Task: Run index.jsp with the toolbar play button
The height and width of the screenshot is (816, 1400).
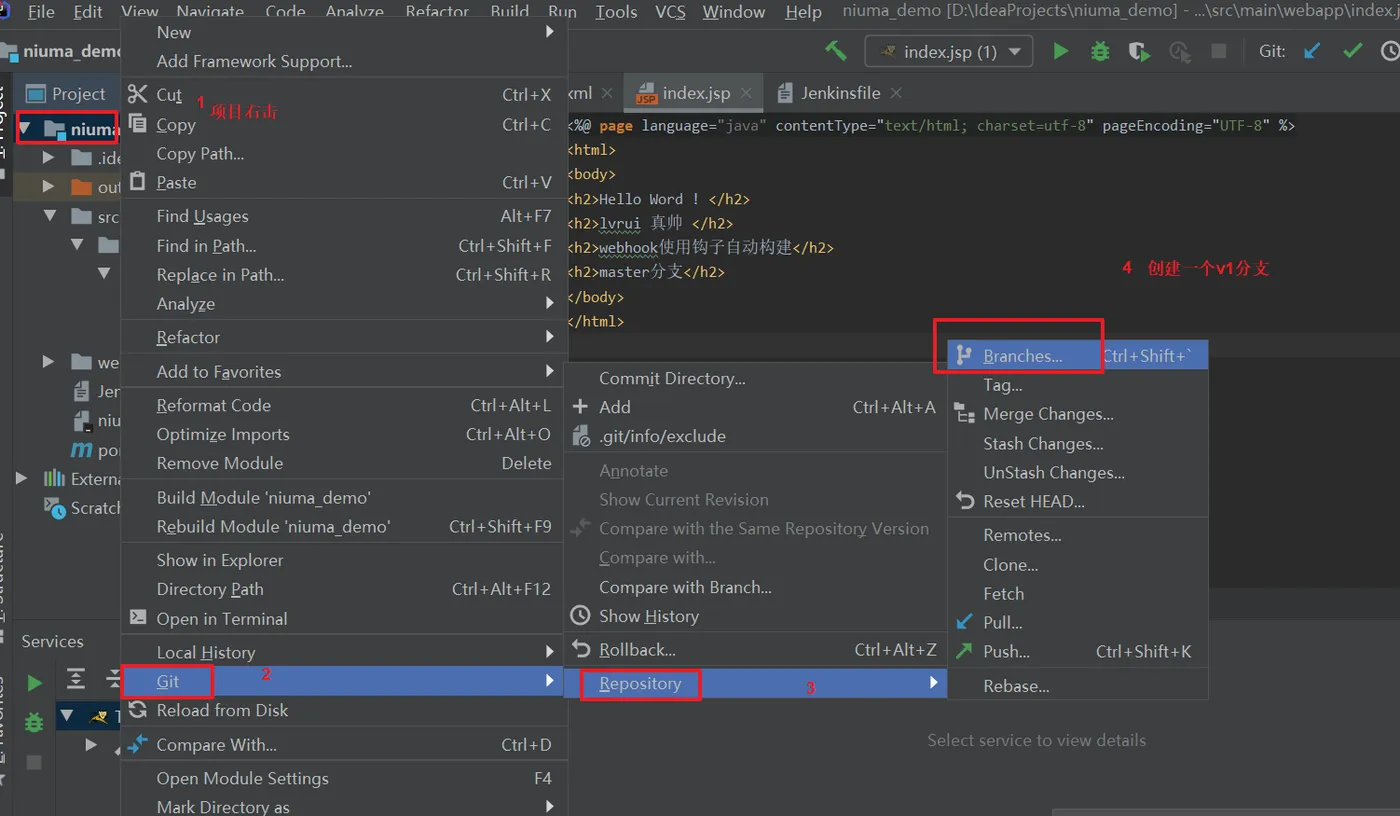Action: [x=1061, y=51]
